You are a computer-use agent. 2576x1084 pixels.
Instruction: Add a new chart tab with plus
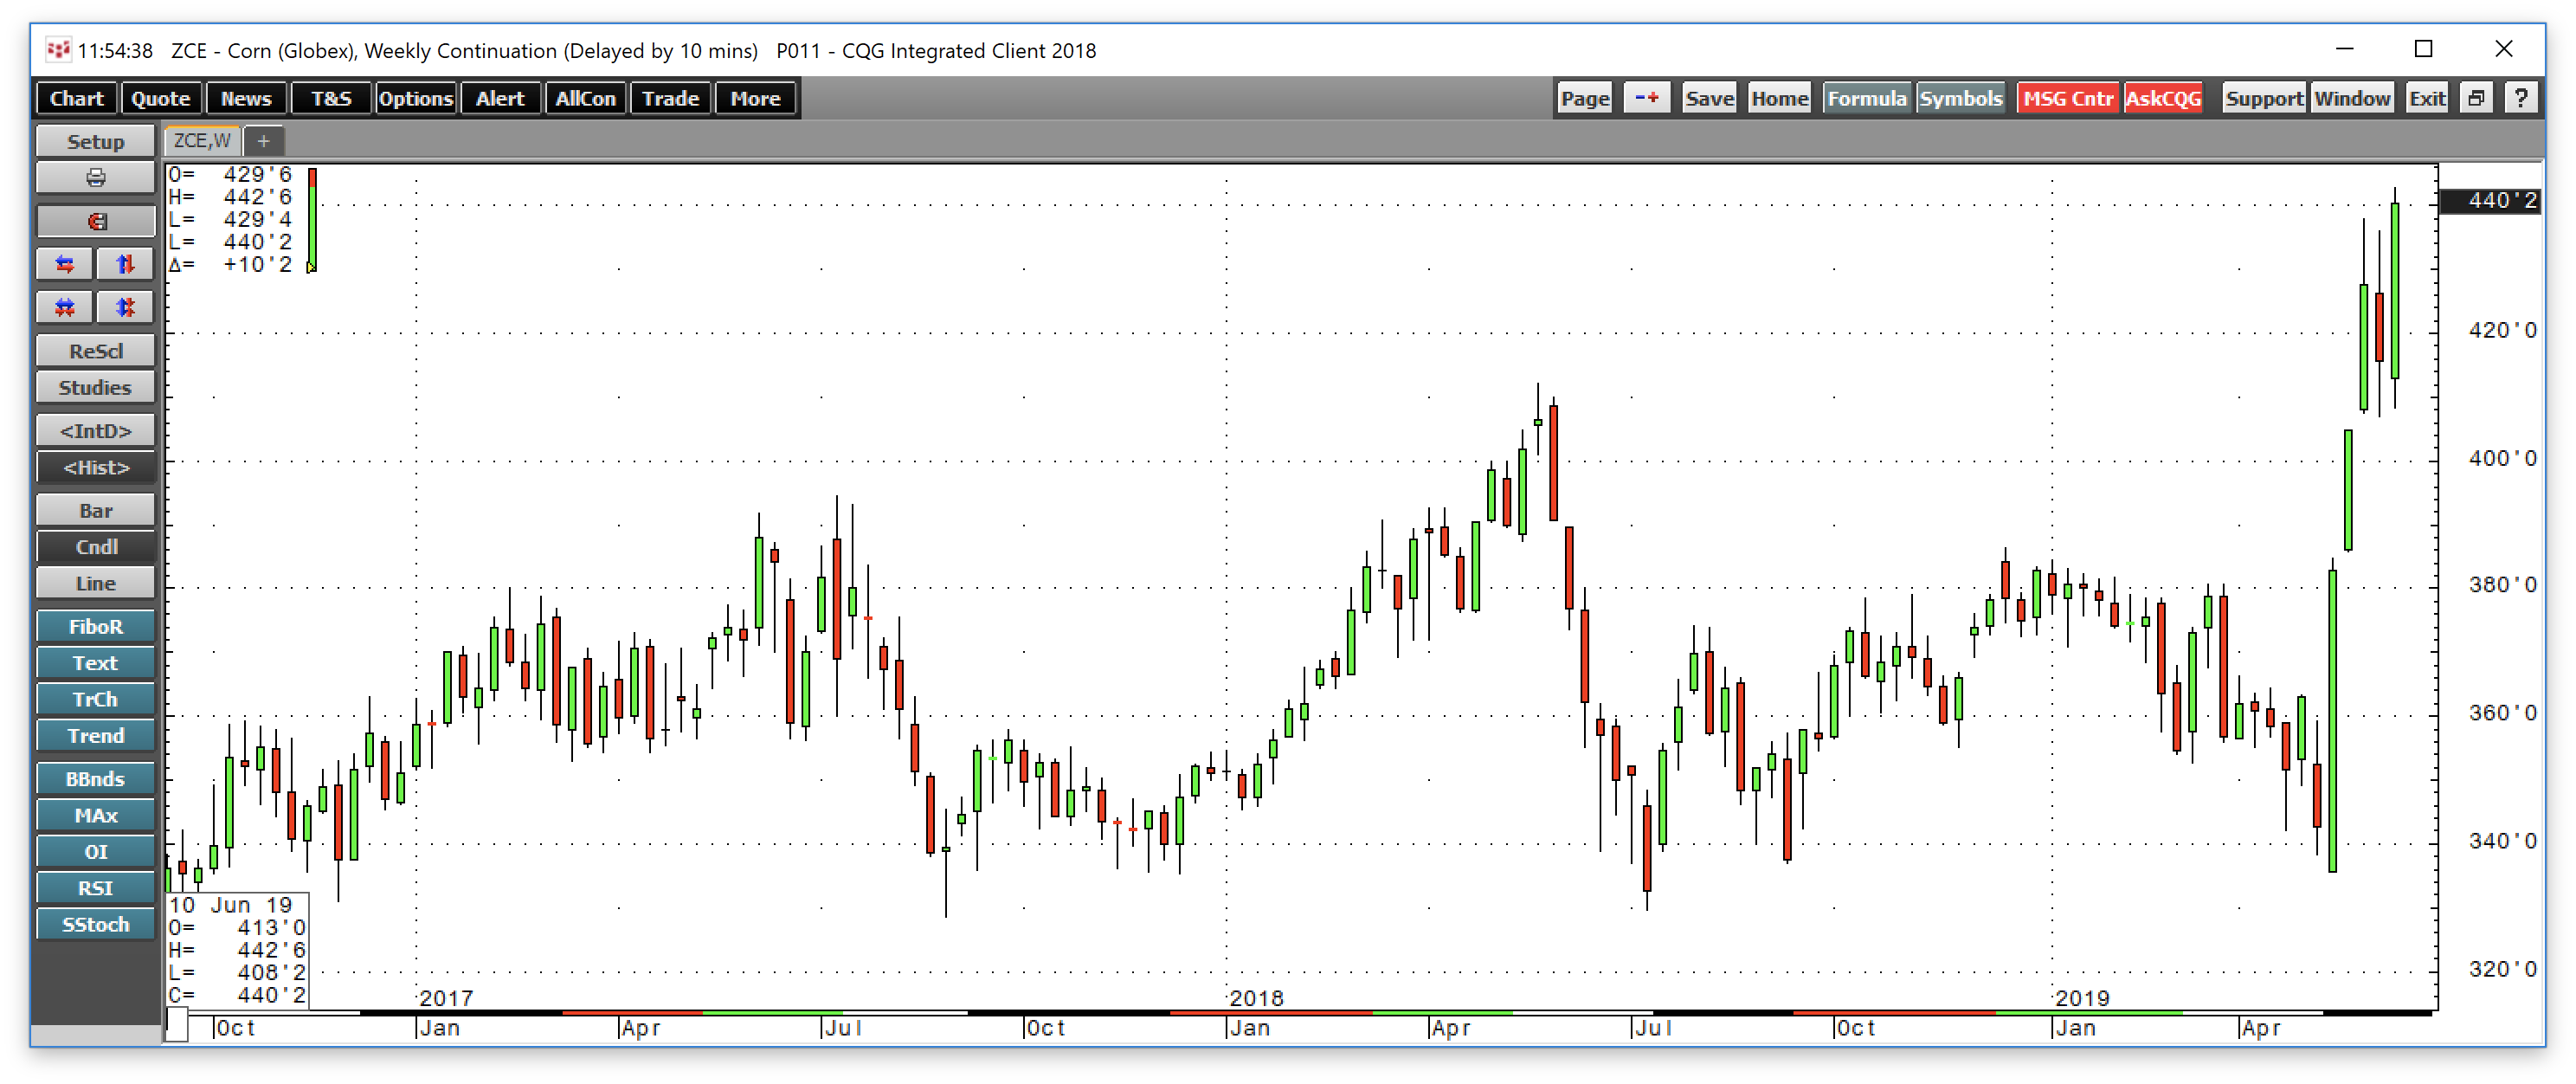(263, 141)
